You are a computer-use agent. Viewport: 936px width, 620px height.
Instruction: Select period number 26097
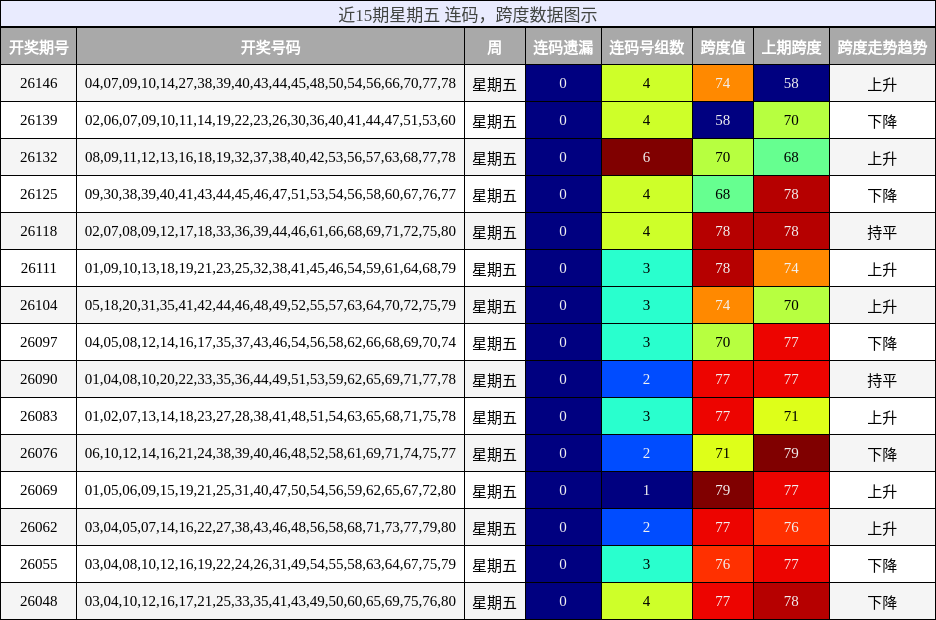pos(39,342)
